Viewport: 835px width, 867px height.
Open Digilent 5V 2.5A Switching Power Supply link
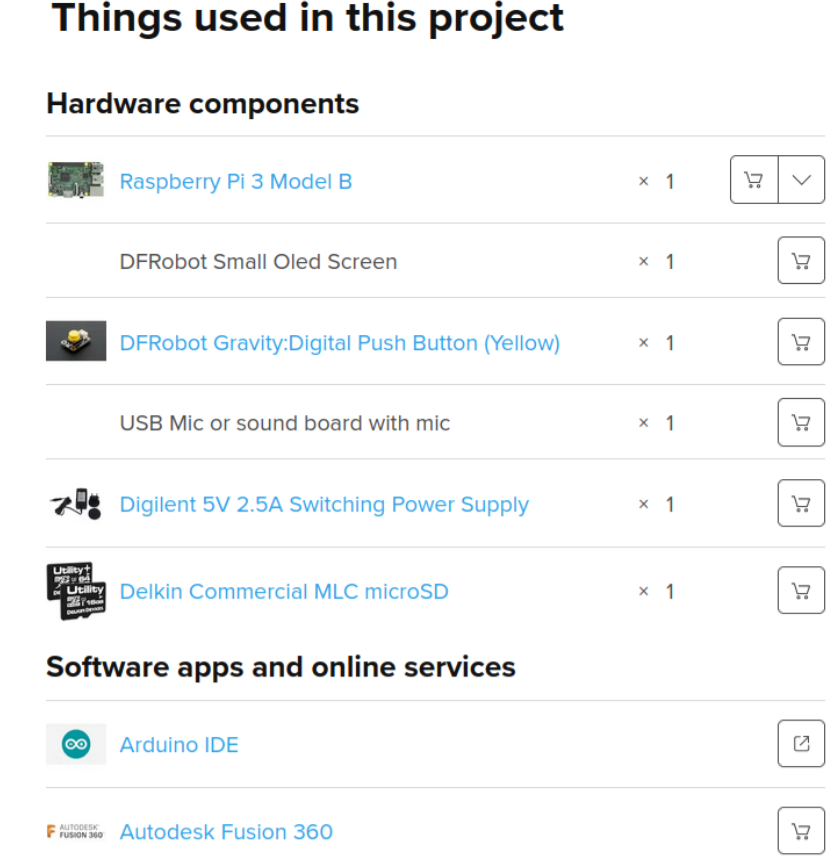click(324, 505)
